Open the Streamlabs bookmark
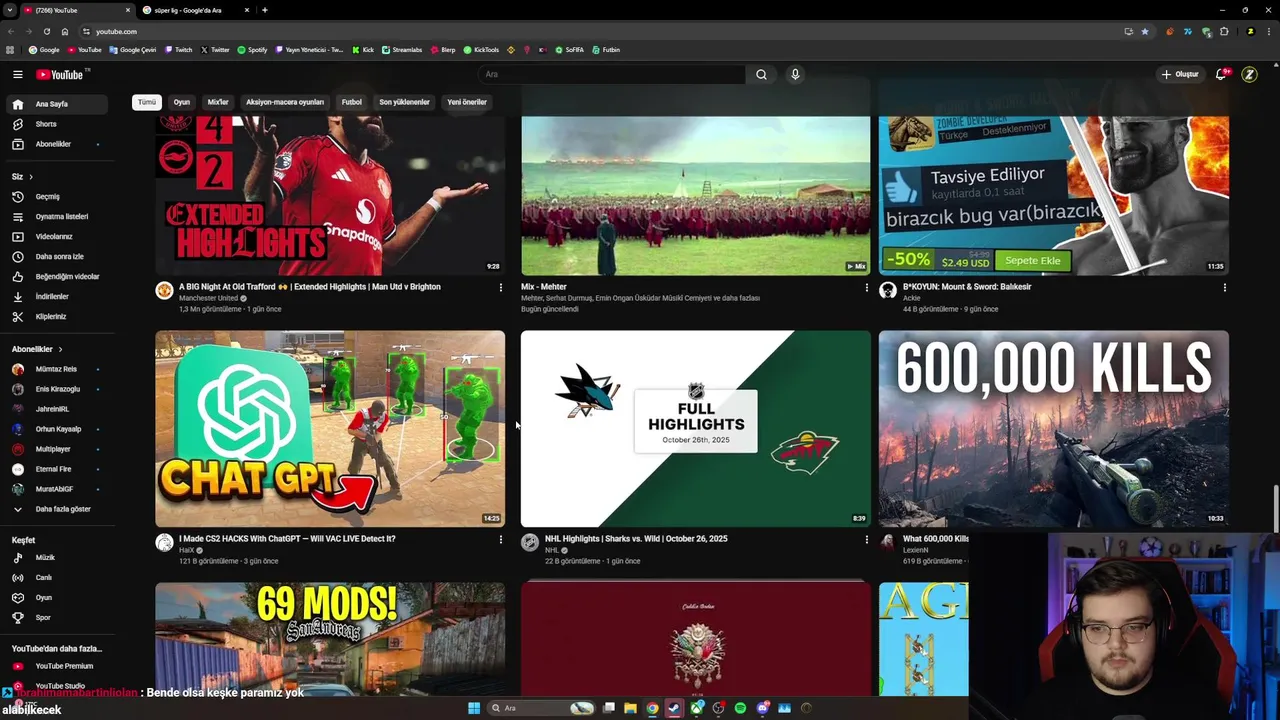Viewport: 1280px width, 720px height. point(402,49)
